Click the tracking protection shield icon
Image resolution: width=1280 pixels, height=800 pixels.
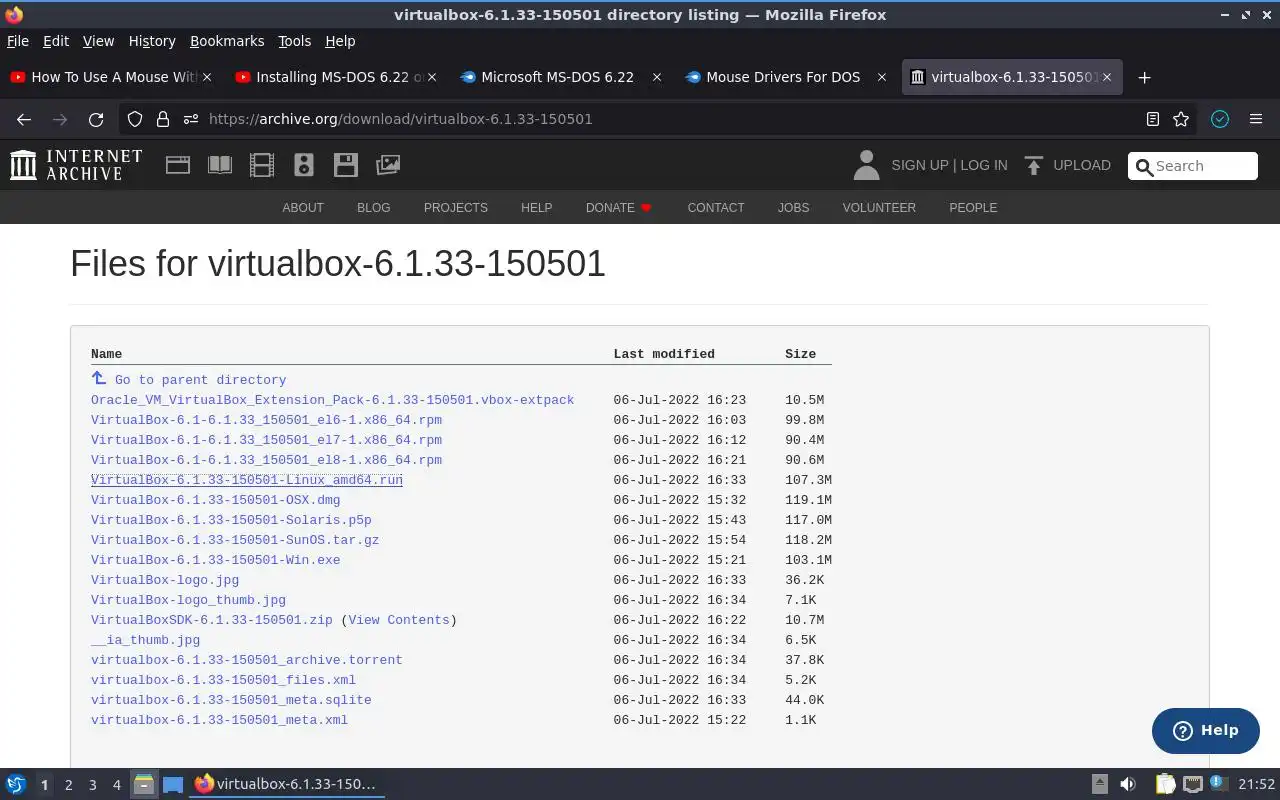(x=135, y=119)
